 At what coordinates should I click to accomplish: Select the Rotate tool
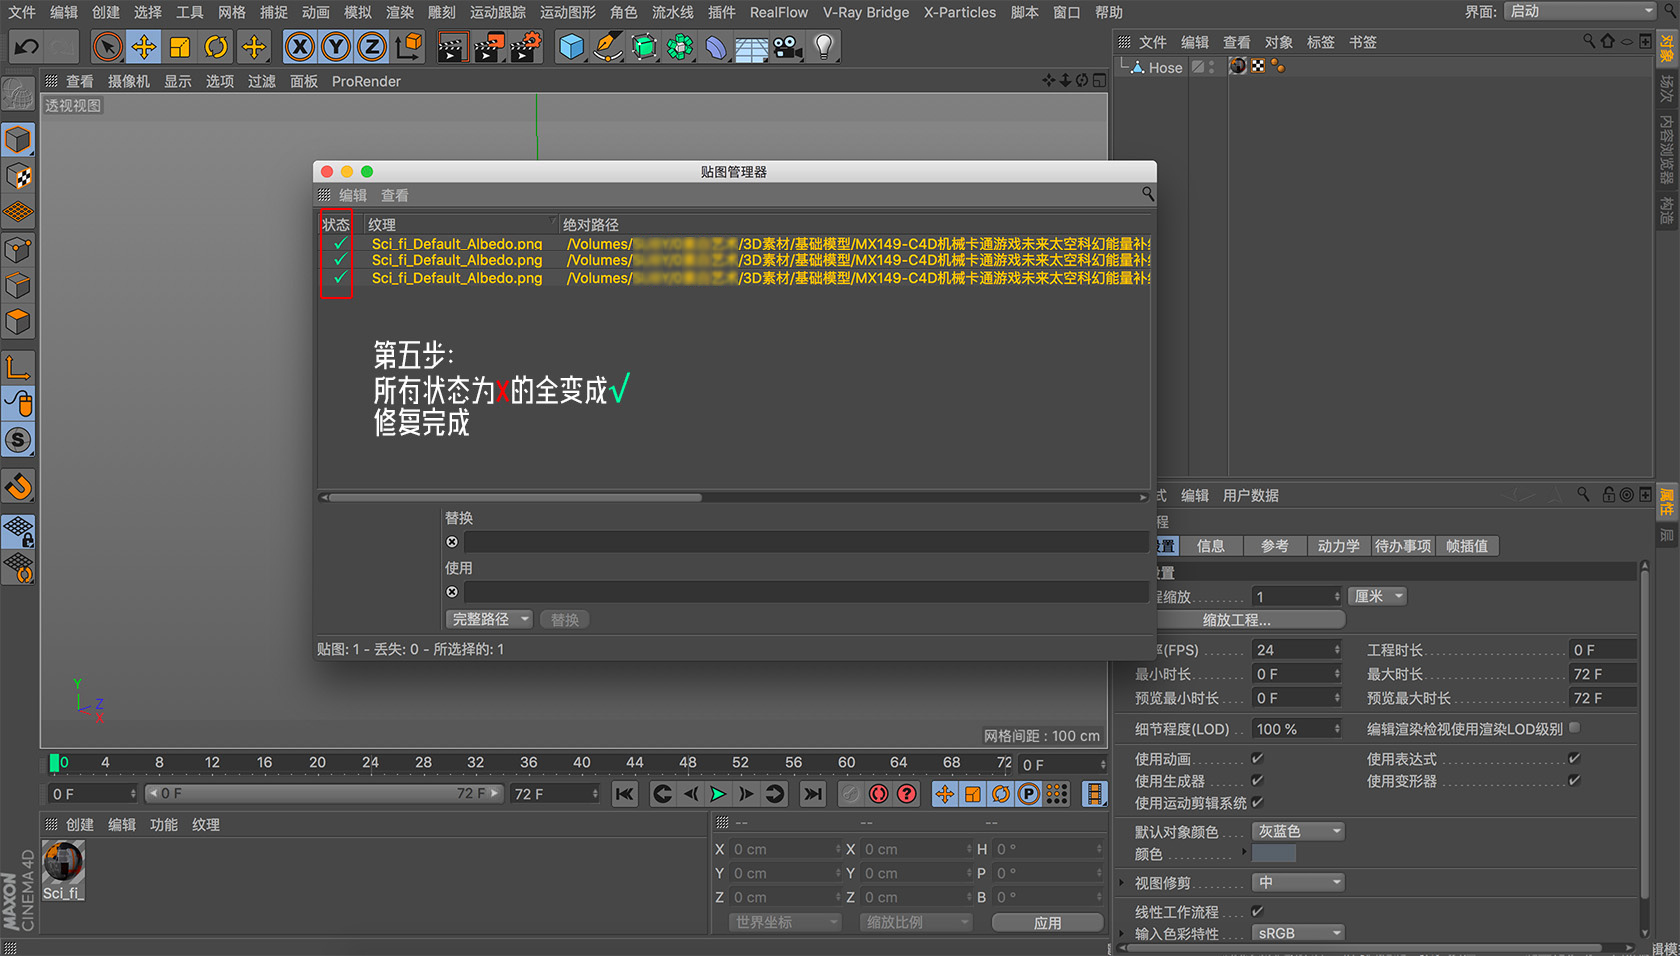216,47
